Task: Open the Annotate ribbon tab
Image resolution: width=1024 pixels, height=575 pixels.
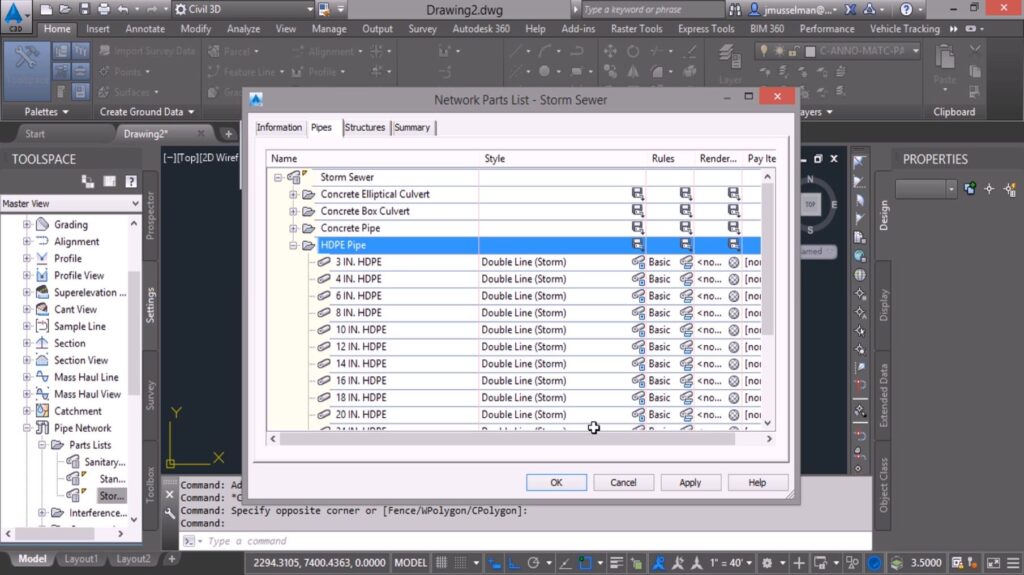Action: (x=145, y=29)
